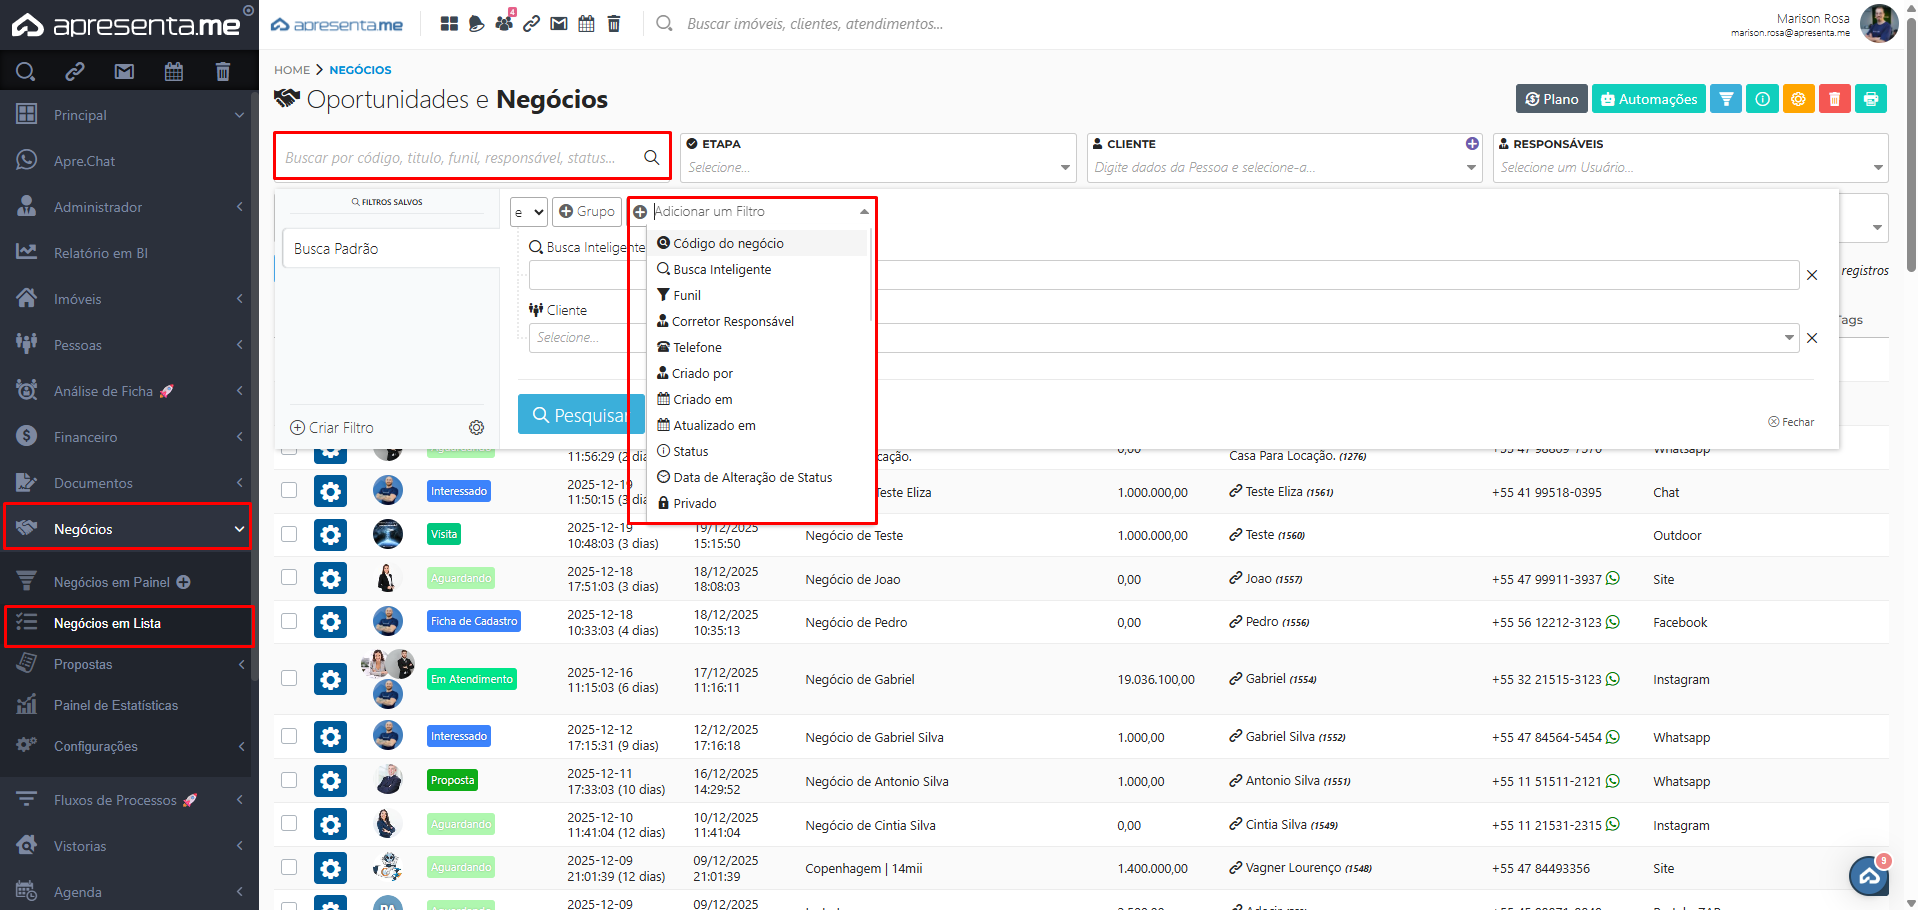Select Funil in the filter list
This screenshot has width=1918, height=910.
[686, 296]
